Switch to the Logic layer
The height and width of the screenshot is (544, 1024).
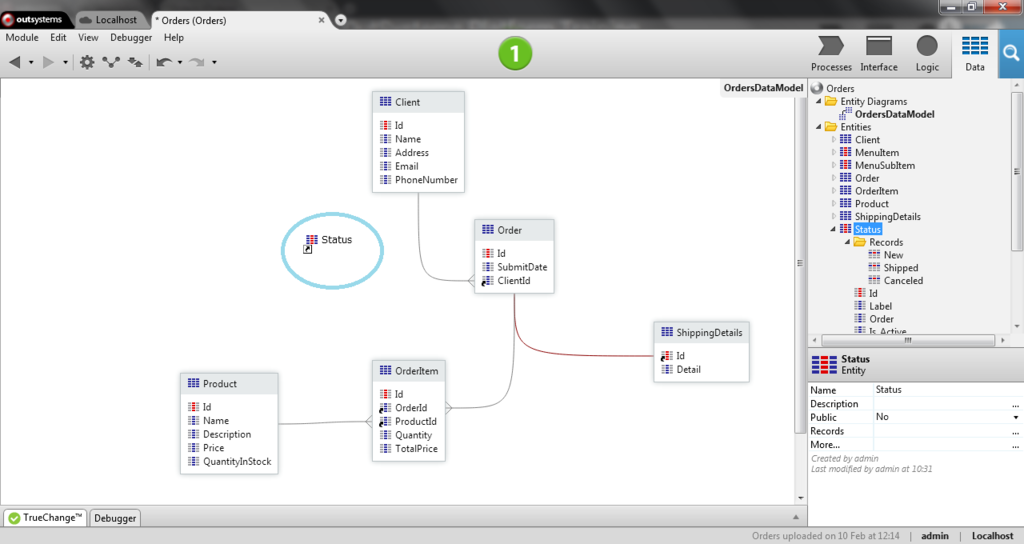pos(927,54)
